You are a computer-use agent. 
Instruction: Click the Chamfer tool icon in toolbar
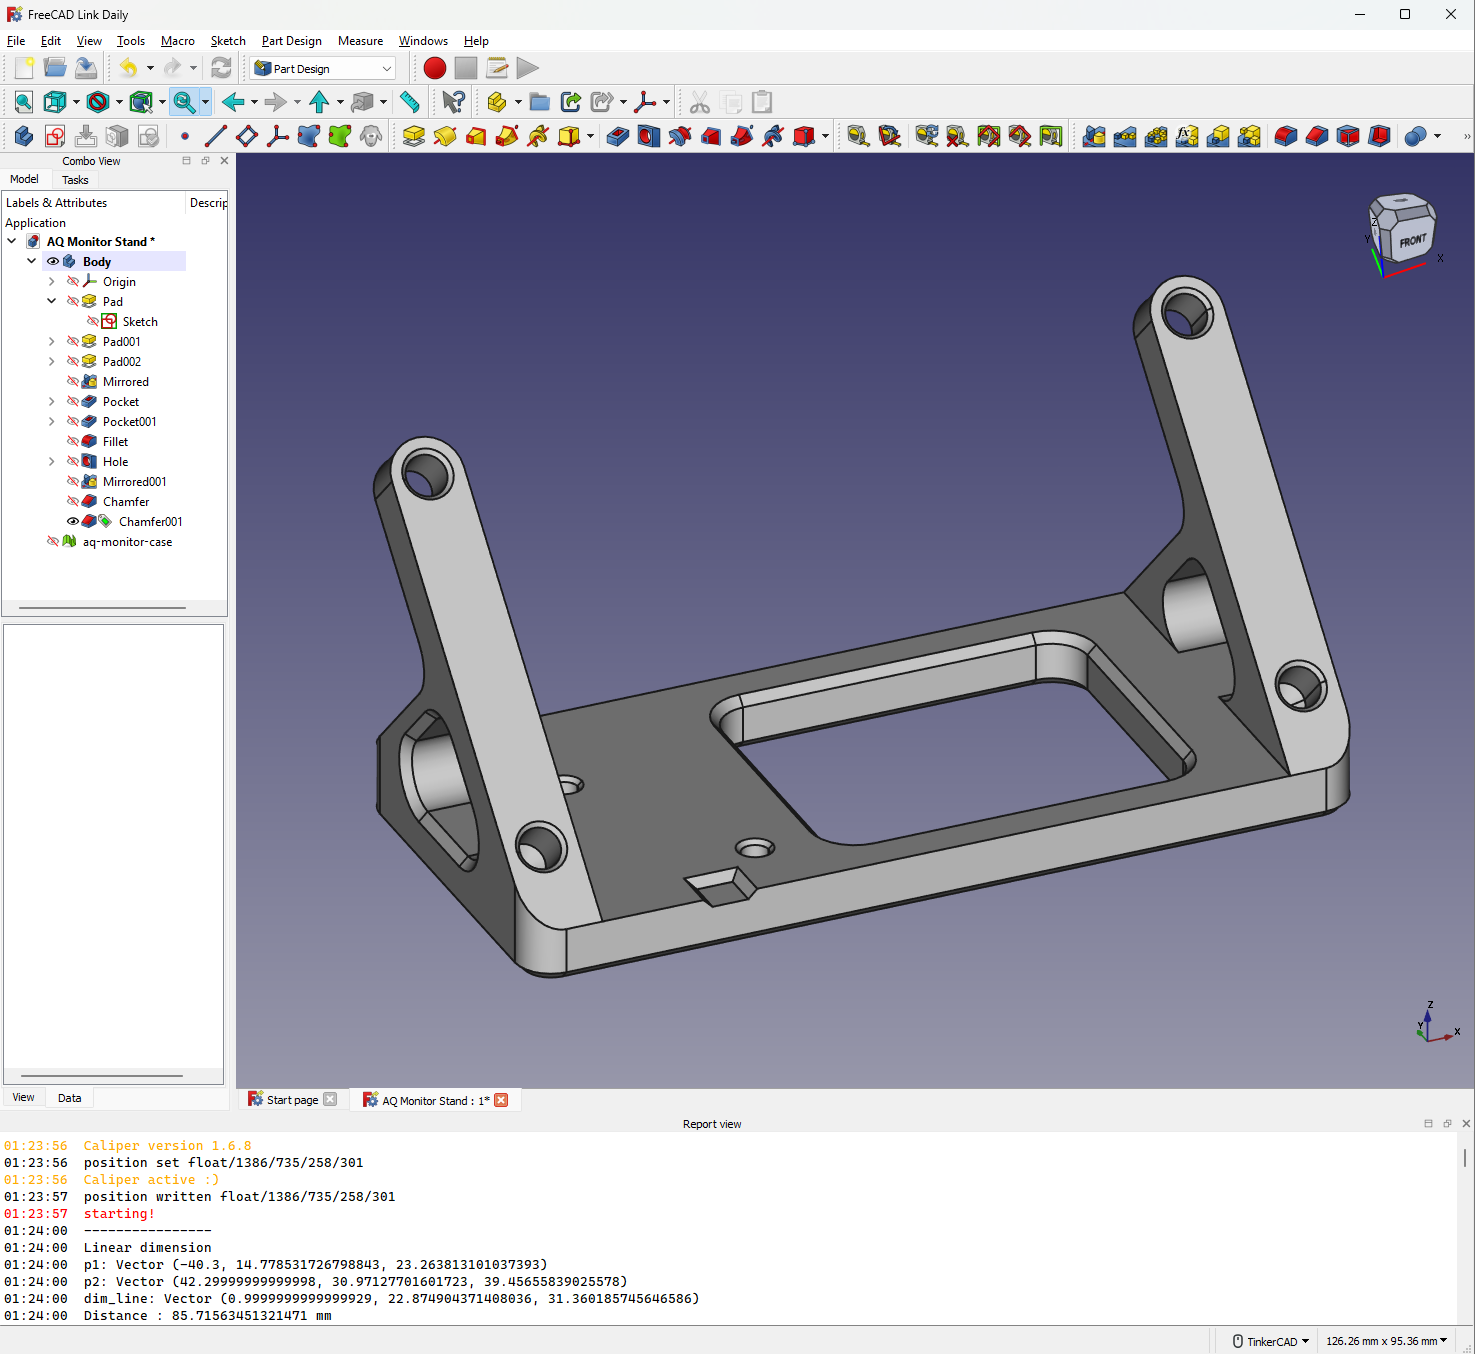[1317, 136]
